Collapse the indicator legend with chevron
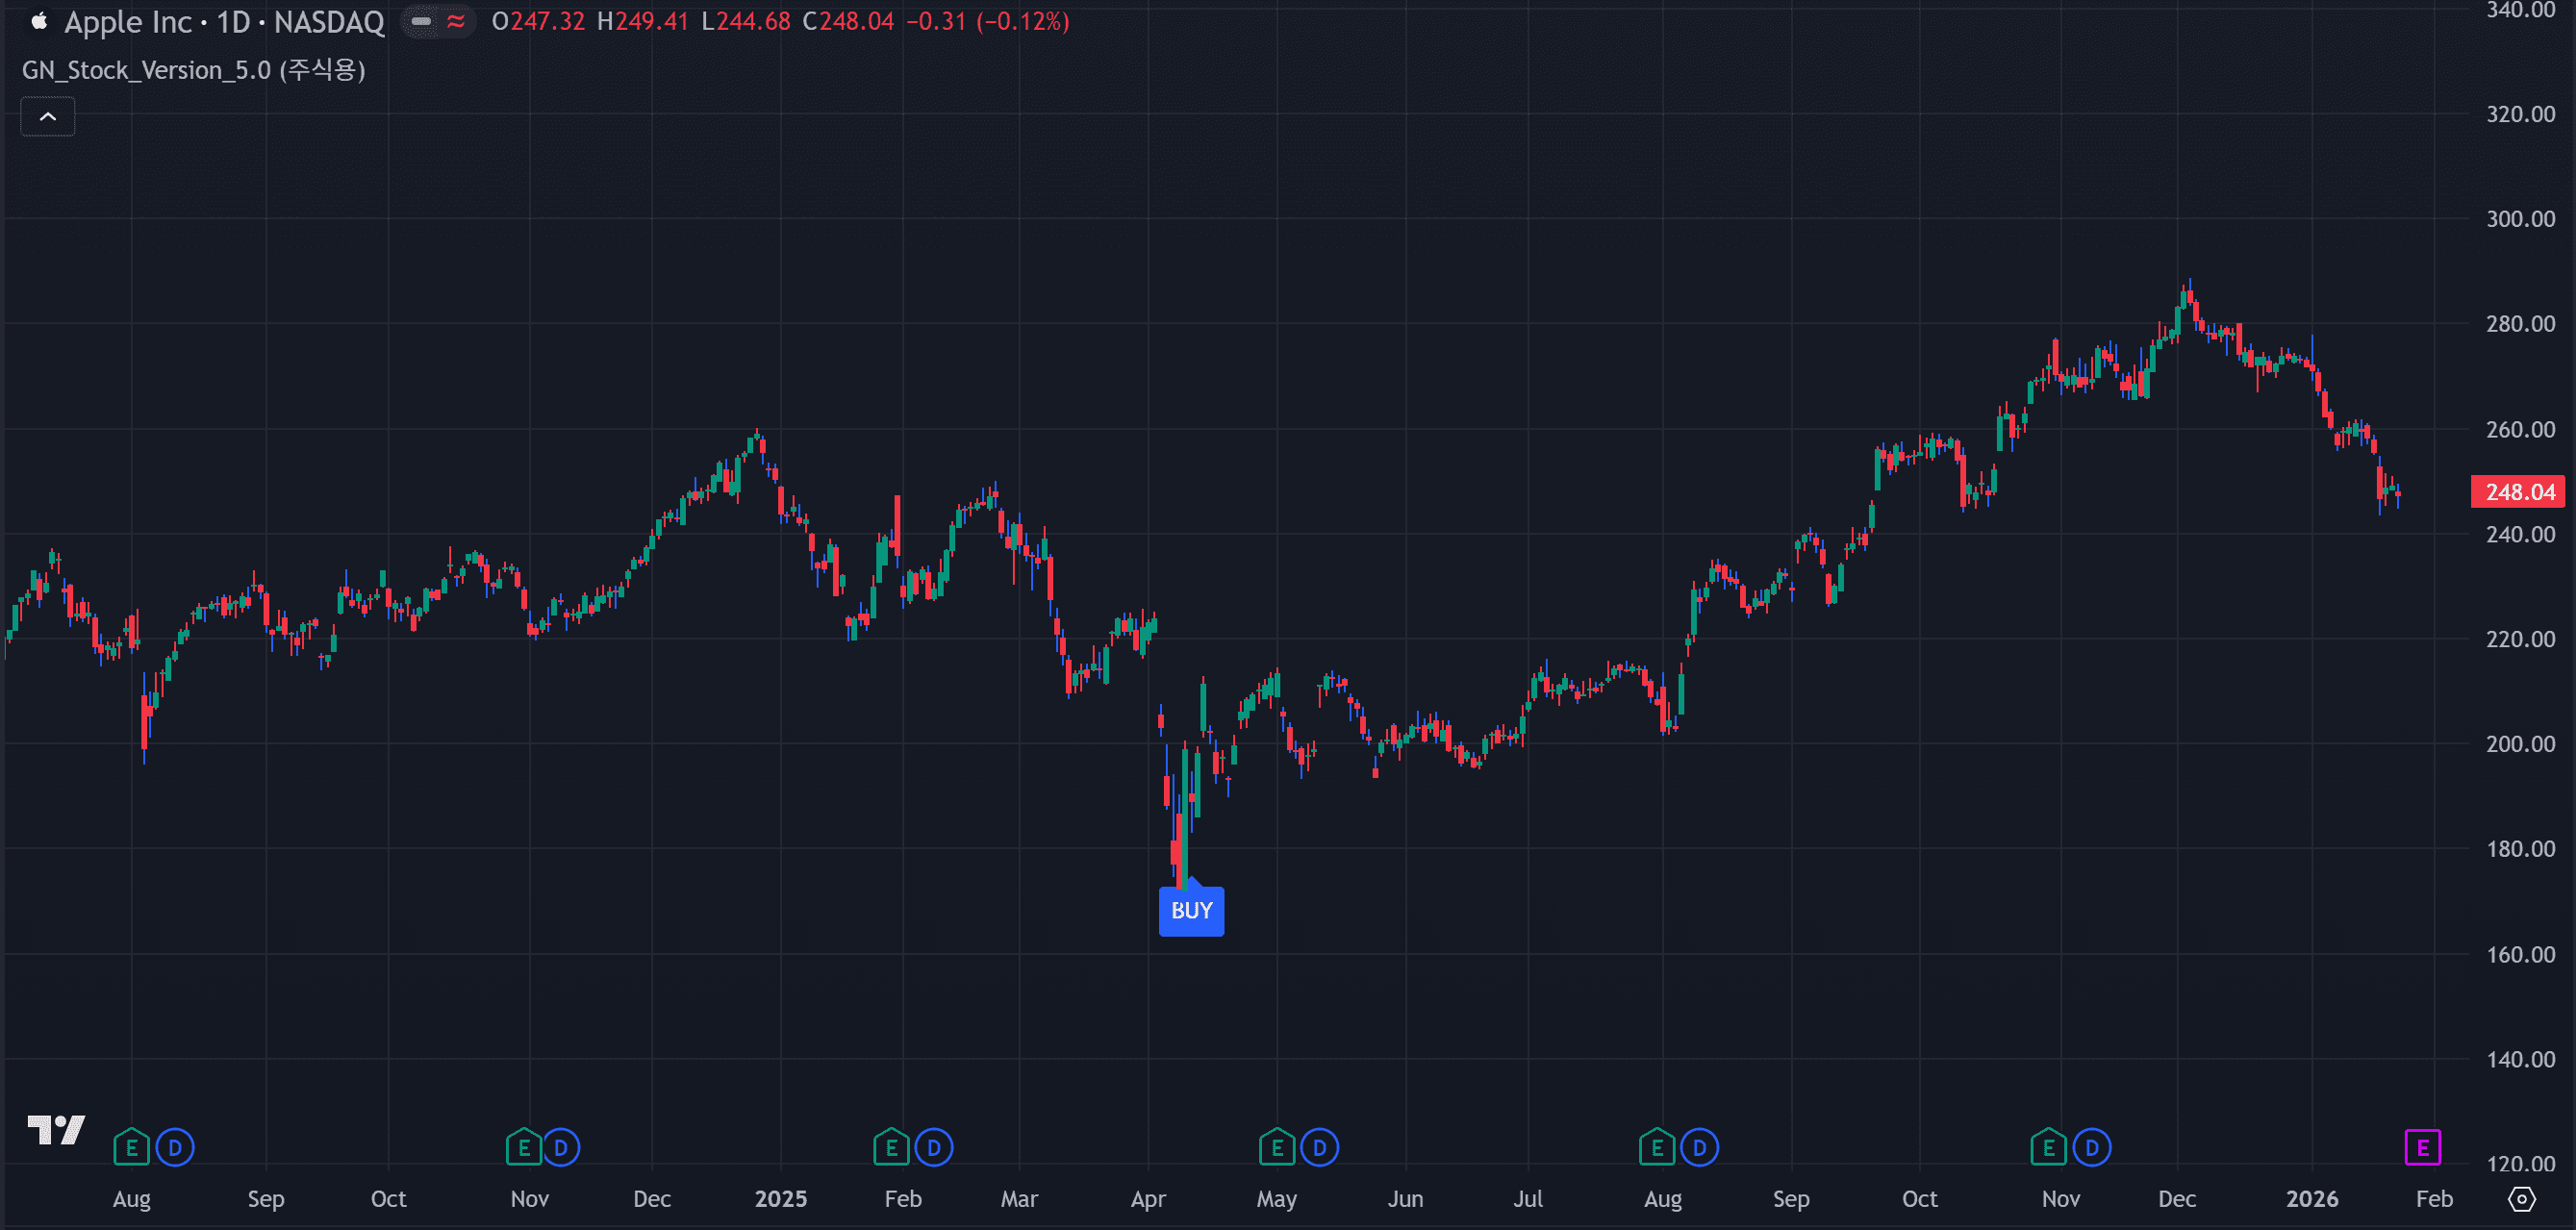The image size is (2576, 1230). pos(48,117)
